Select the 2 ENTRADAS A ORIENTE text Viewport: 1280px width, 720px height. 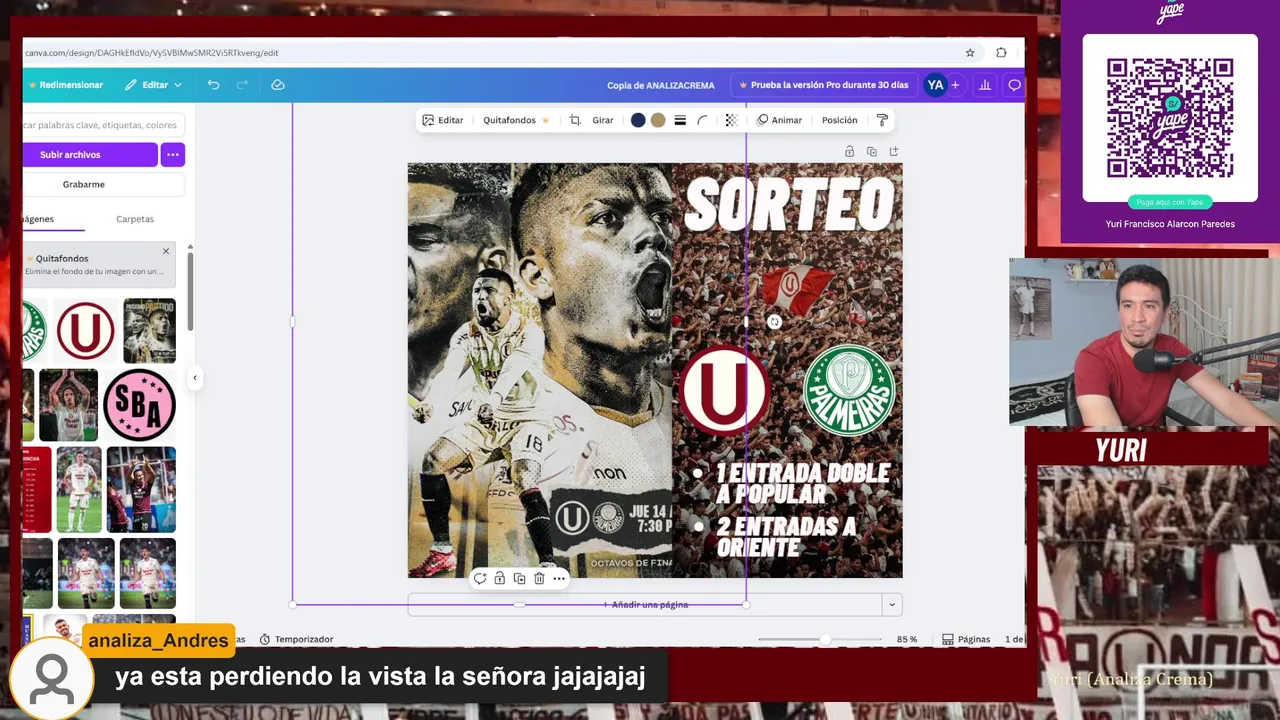click(x=787, y=537)
